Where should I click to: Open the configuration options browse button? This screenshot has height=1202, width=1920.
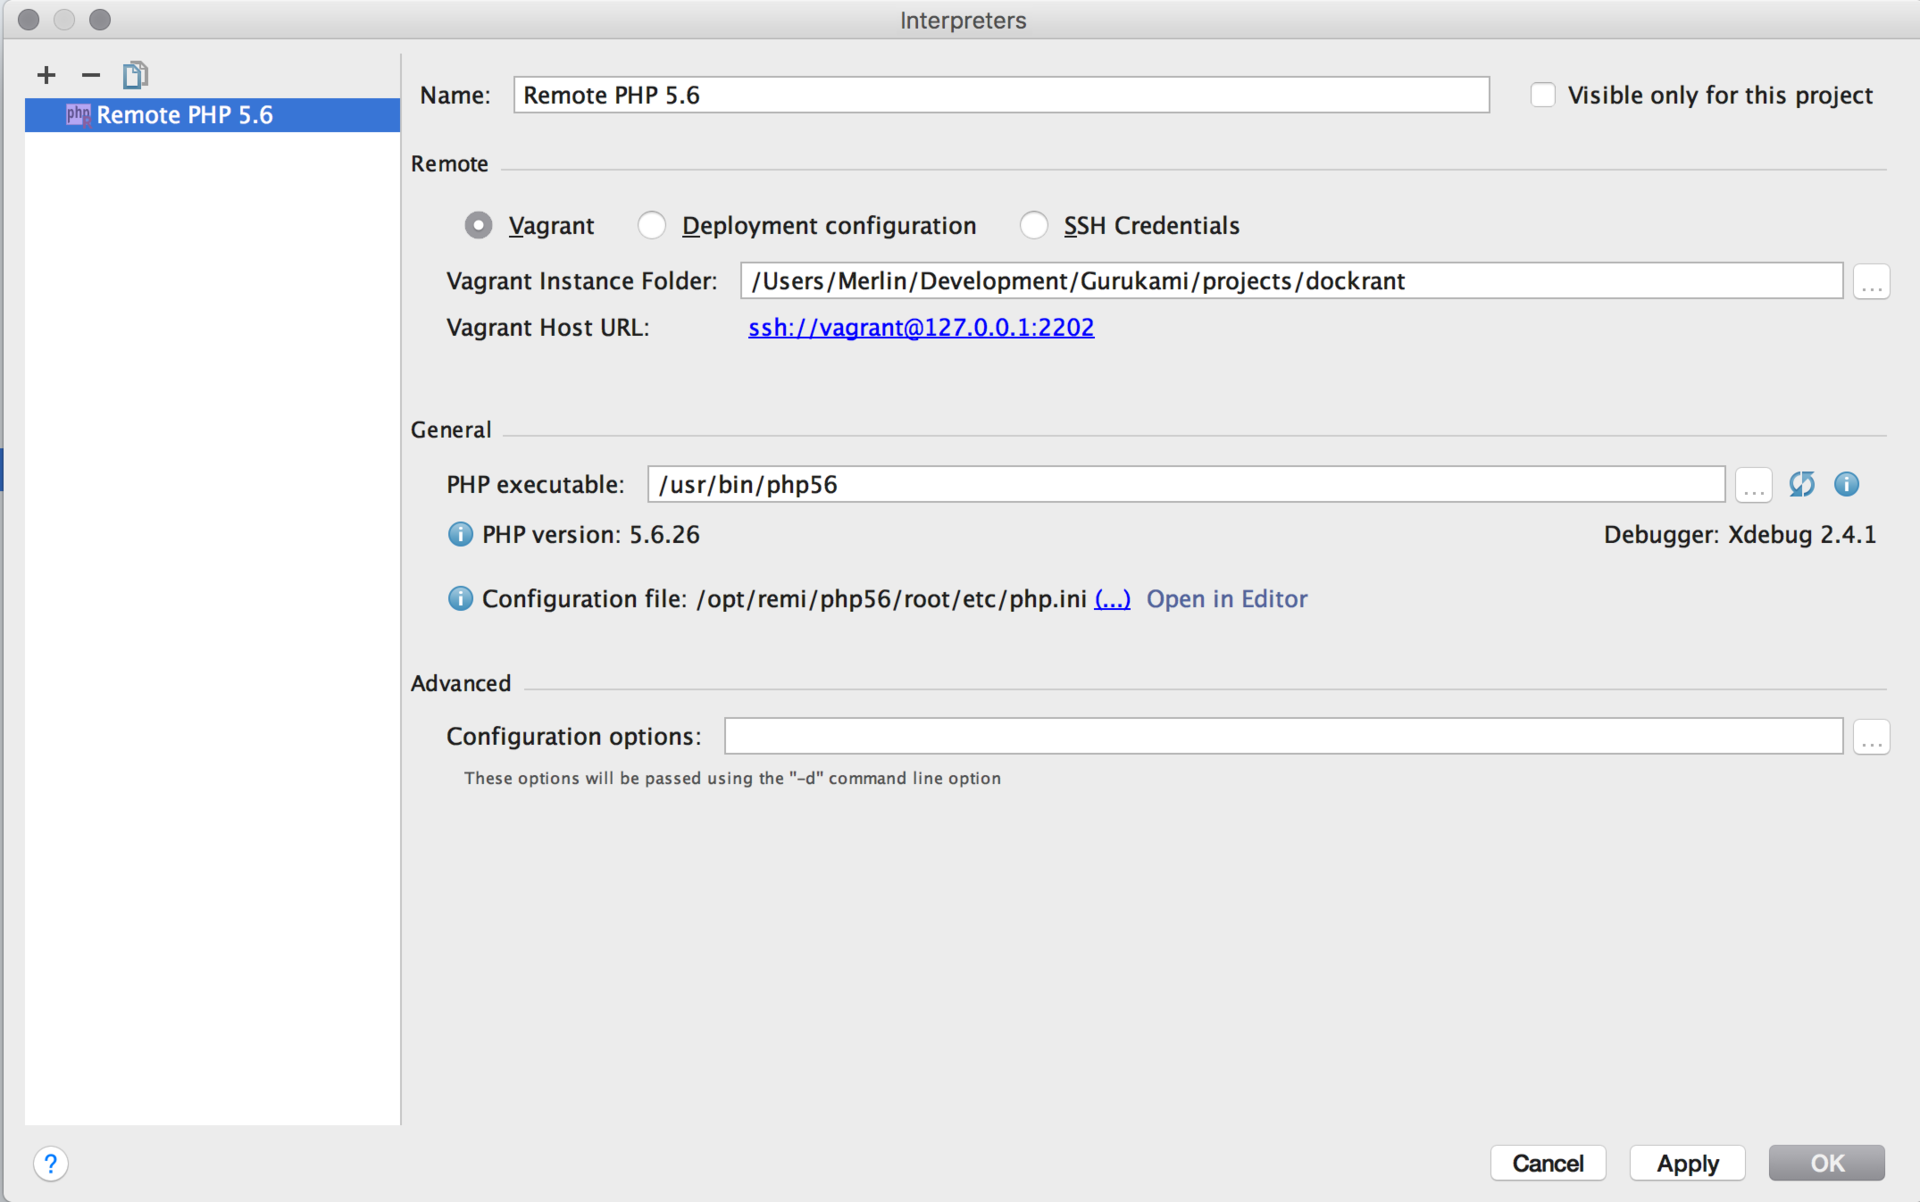pos(1873,737)
